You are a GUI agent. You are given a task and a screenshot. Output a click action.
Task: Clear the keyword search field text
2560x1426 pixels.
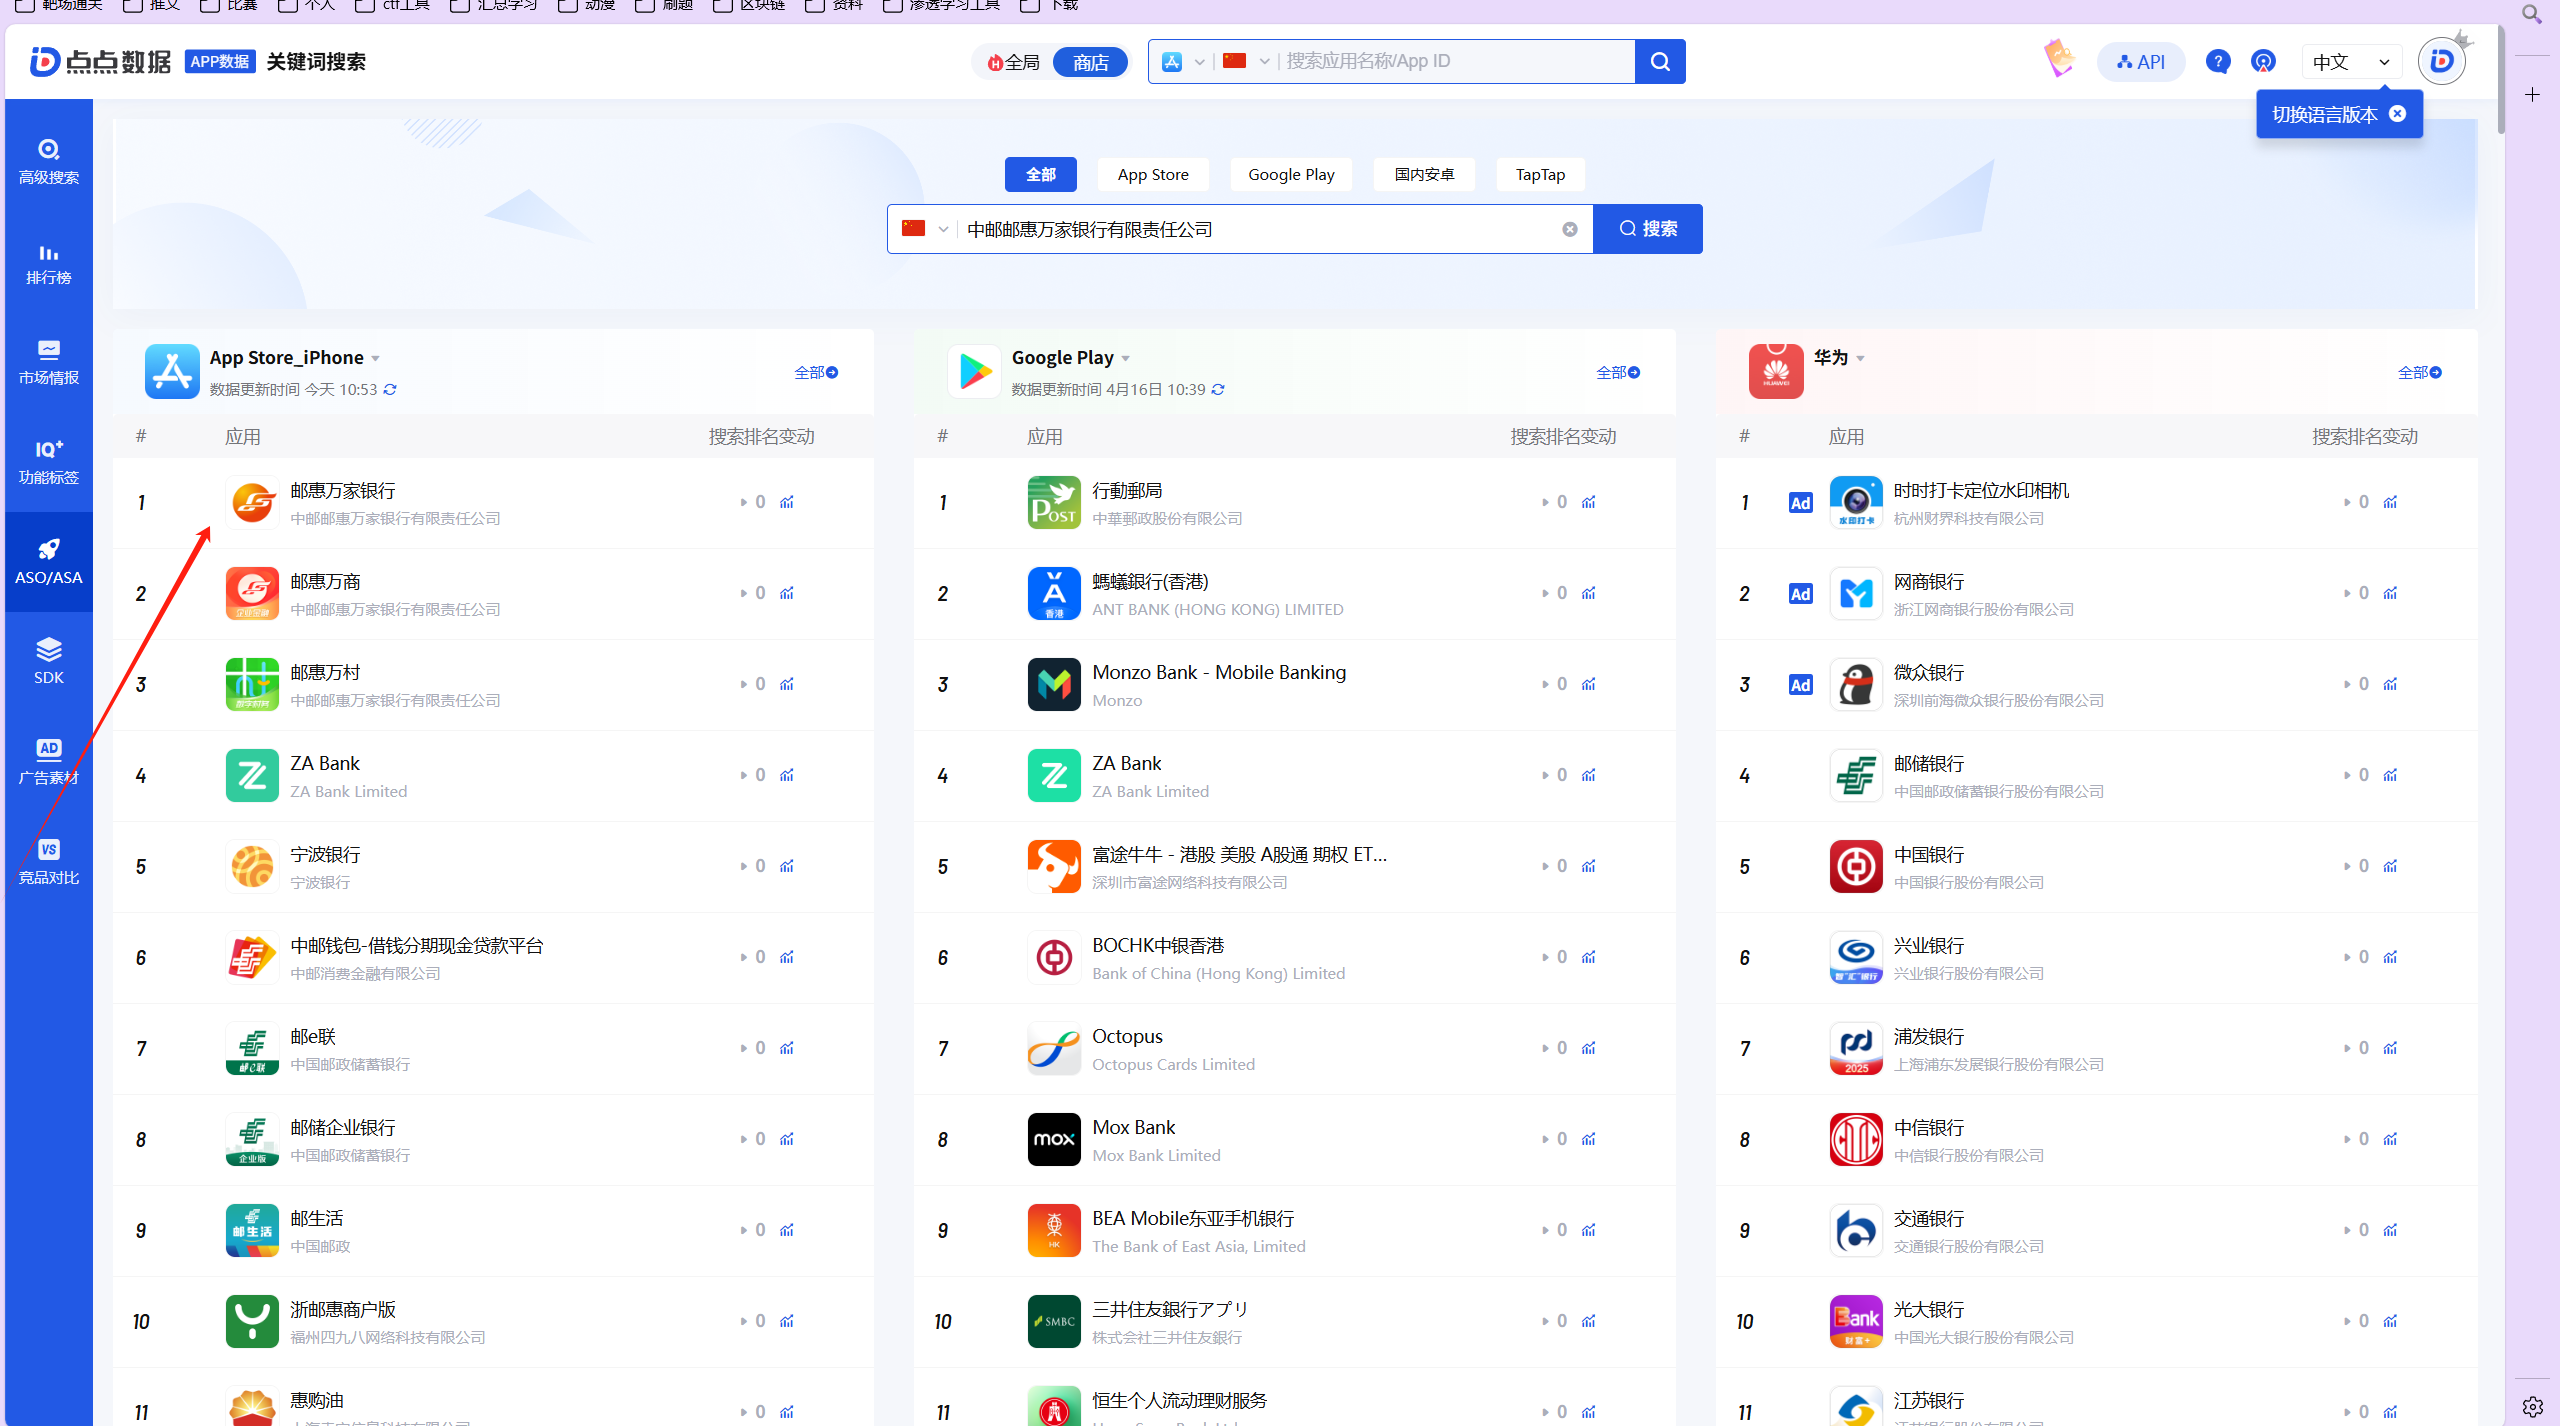[x=1570, y=229]
